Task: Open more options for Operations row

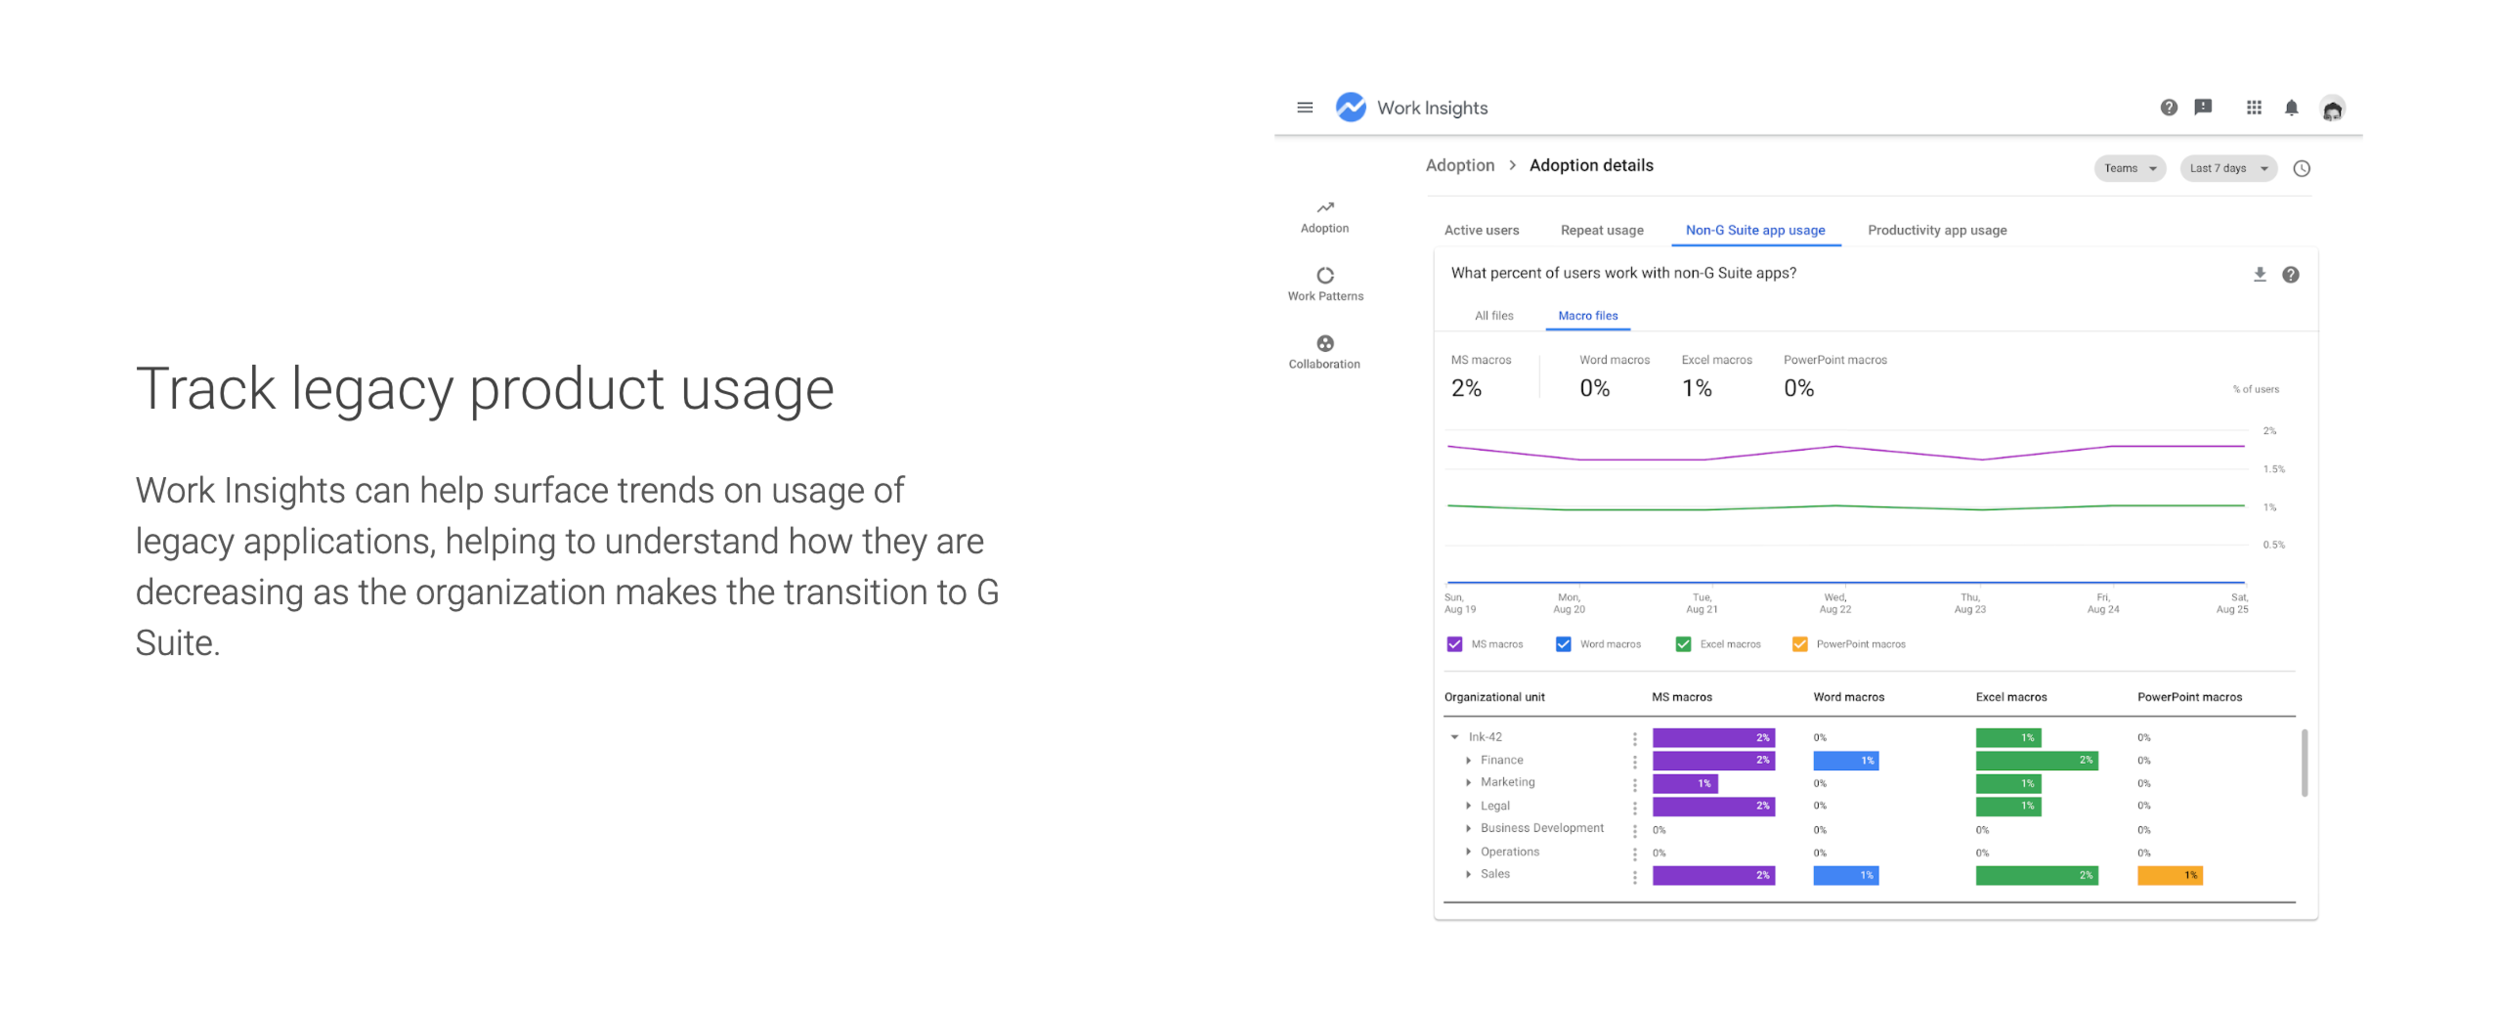Action: pos(1634,853)
